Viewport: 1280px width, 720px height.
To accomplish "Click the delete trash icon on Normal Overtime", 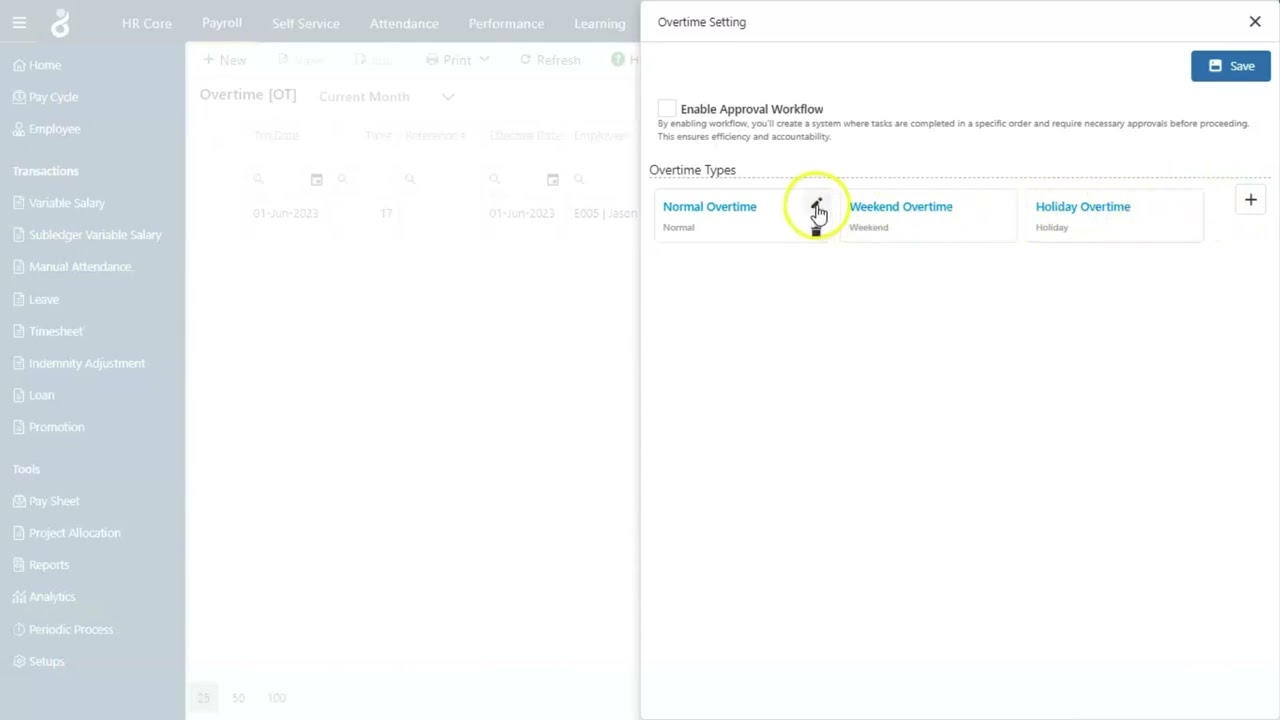I will 816,231.
